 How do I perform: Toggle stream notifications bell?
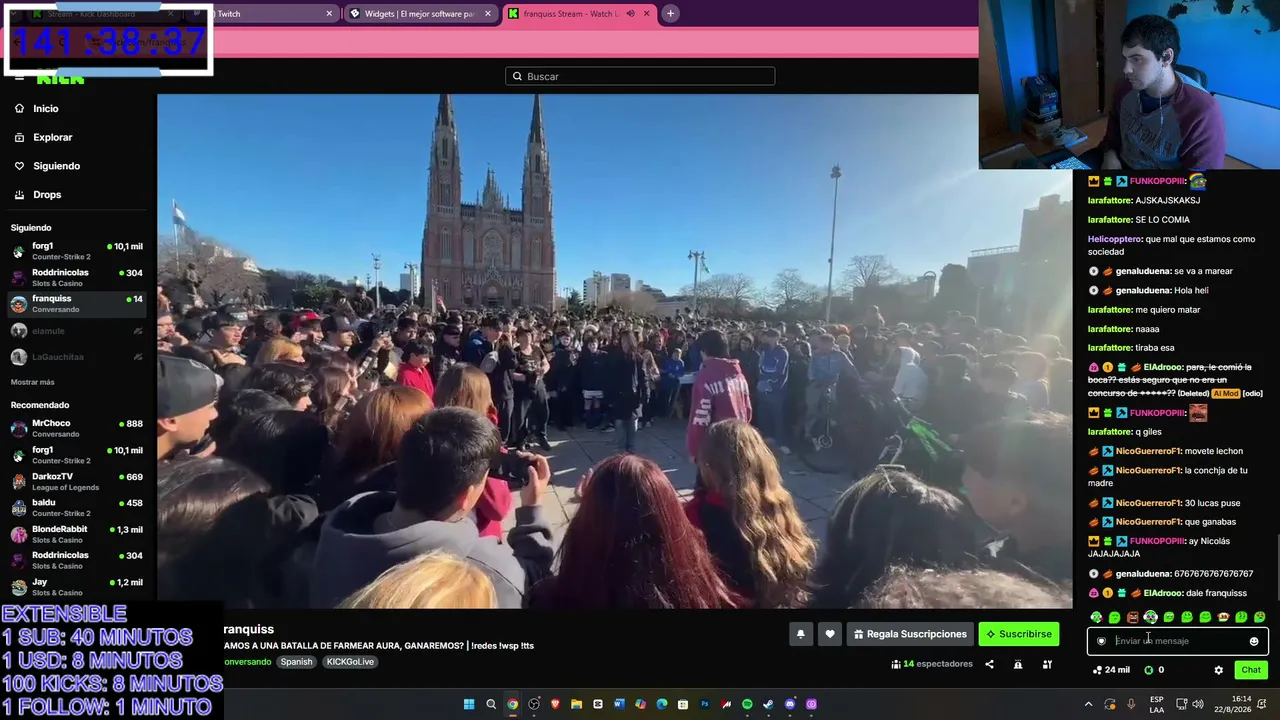[800, 634]
